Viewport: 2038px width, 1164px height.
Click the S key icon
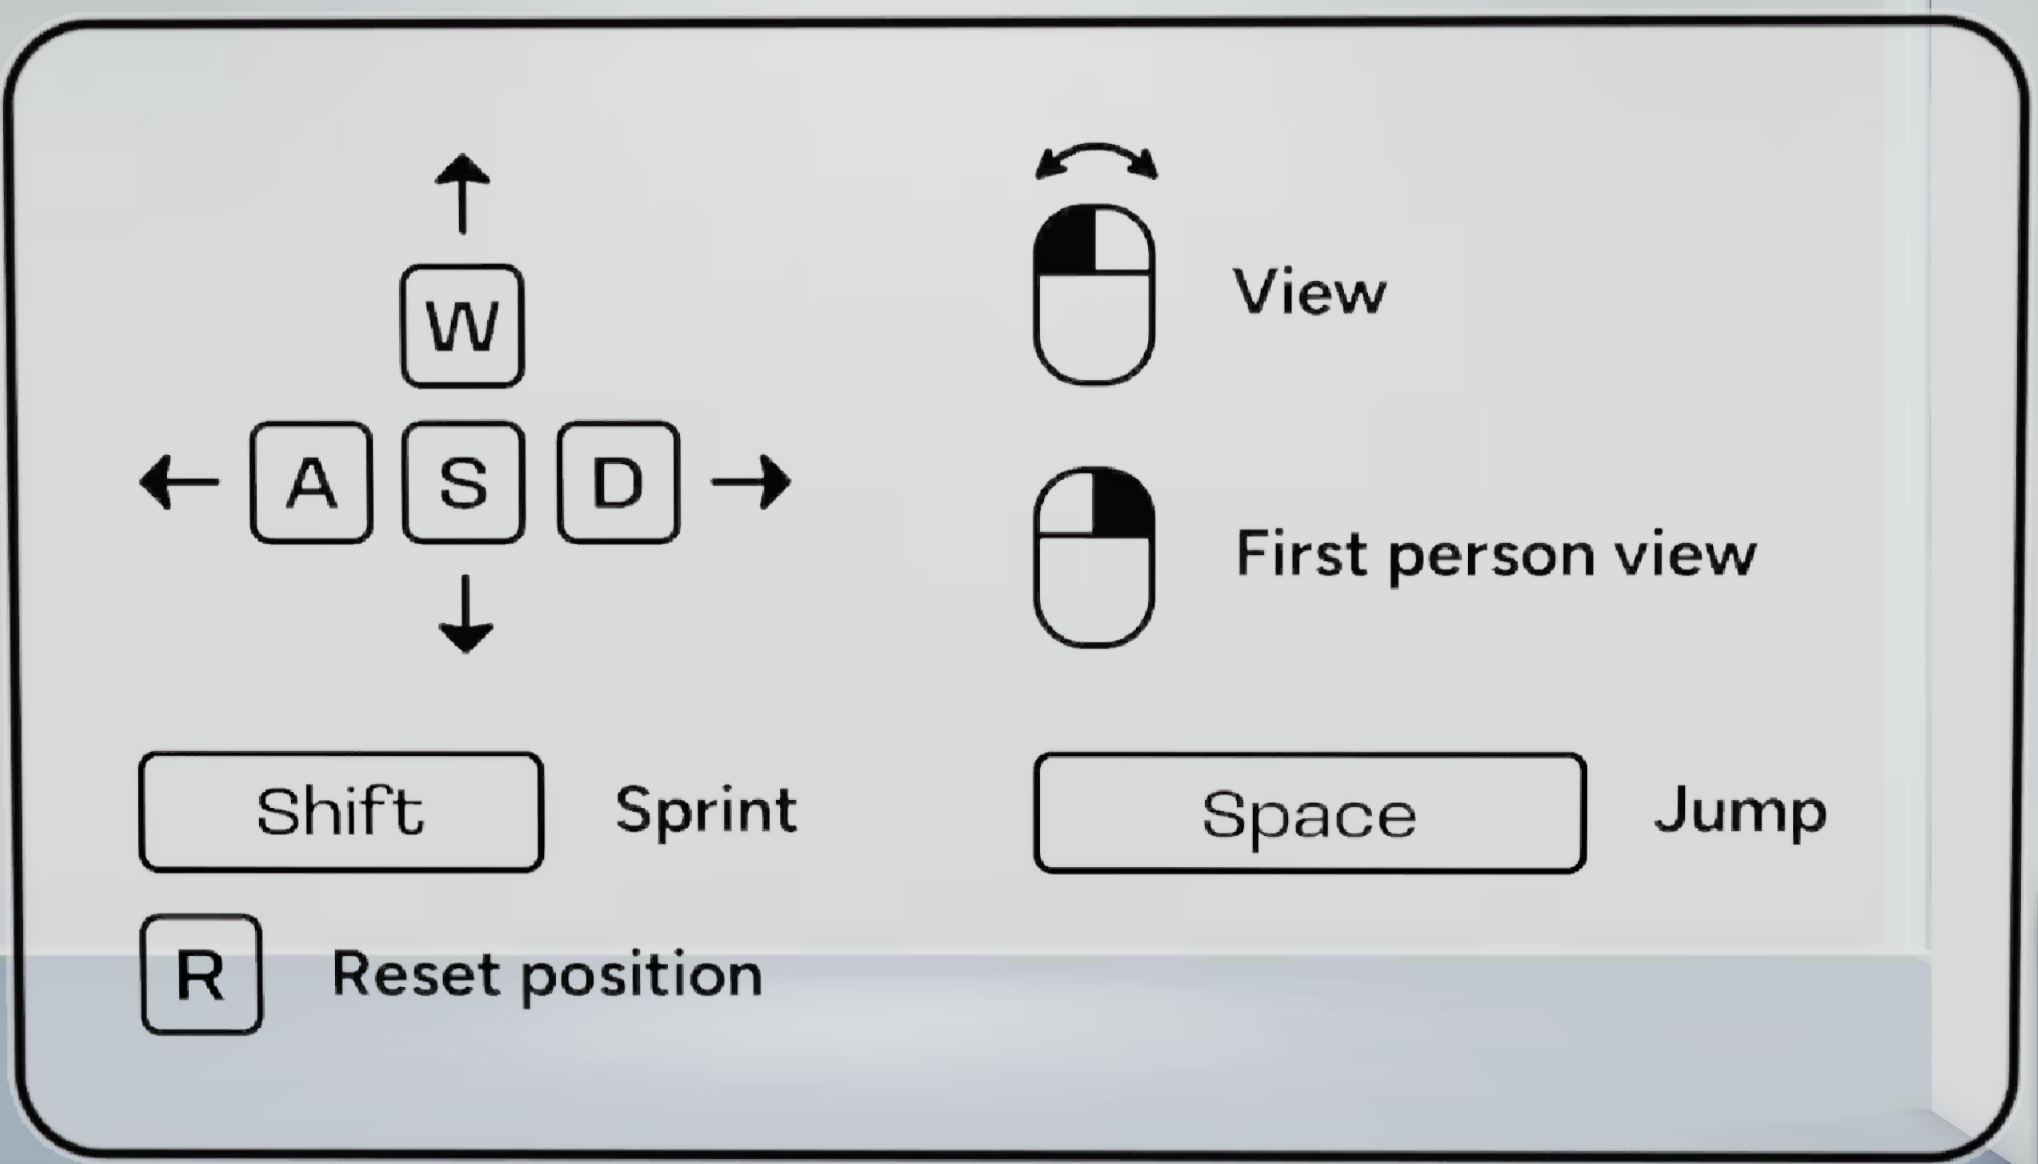(463, 483)
